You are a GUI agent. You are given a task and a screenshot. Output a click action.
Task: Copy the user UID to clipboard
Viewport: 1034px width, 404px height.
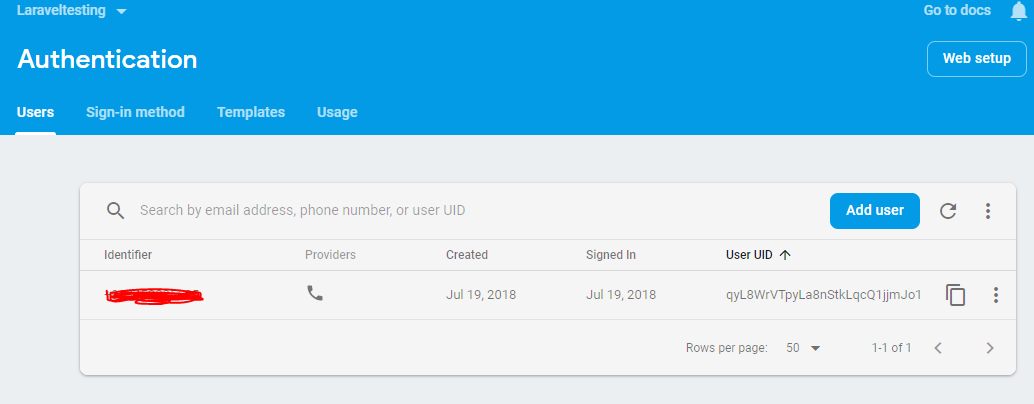tap(956, 295)
